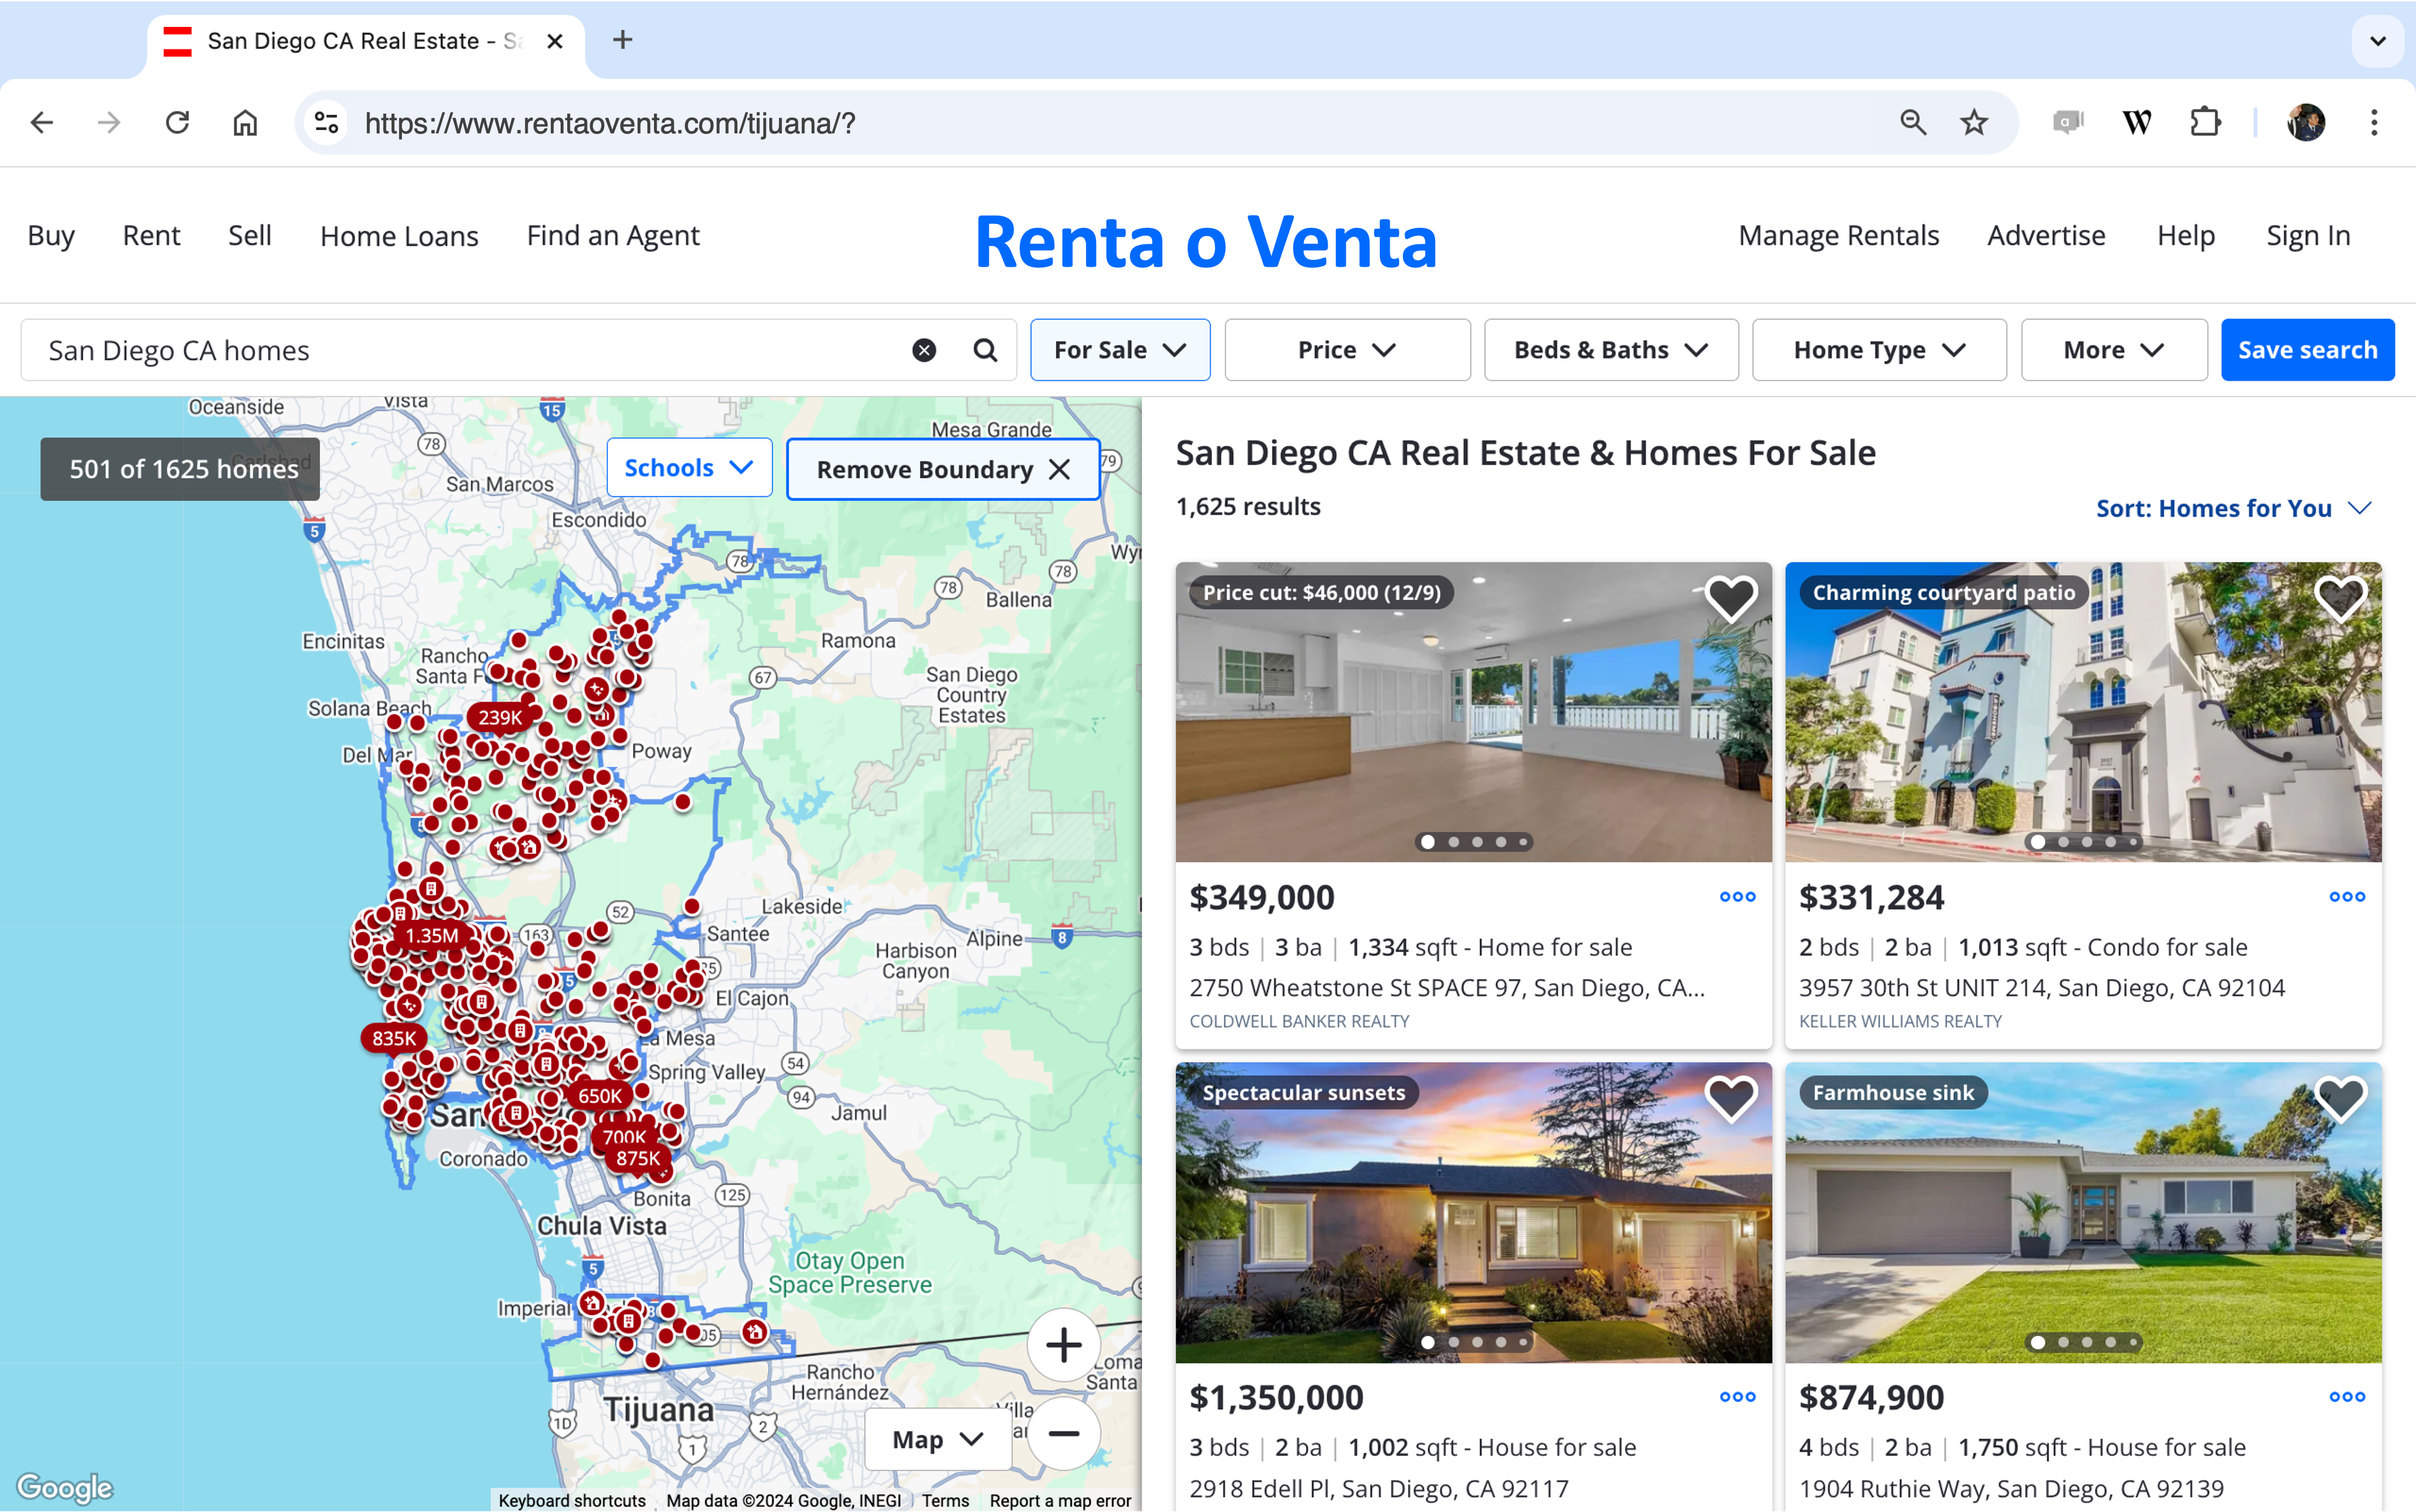Click the Save search button
The height and width of the screenshot is (1512, 2416).
[2307, 349]
